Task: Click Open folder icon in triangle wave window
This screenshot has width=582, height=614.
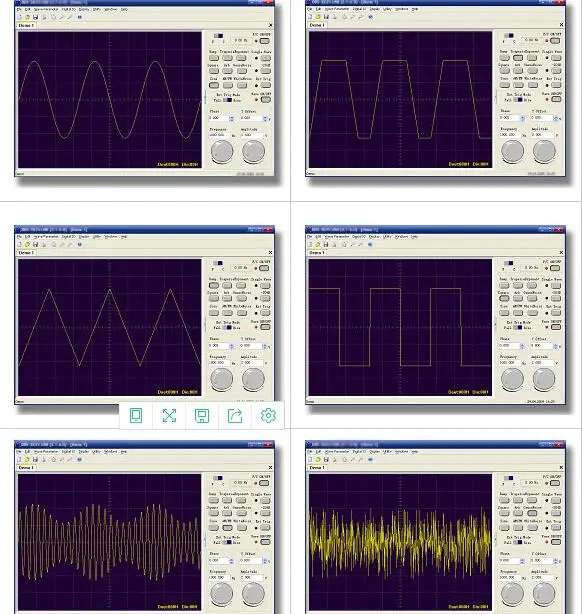Action: [x=27, y=244]
